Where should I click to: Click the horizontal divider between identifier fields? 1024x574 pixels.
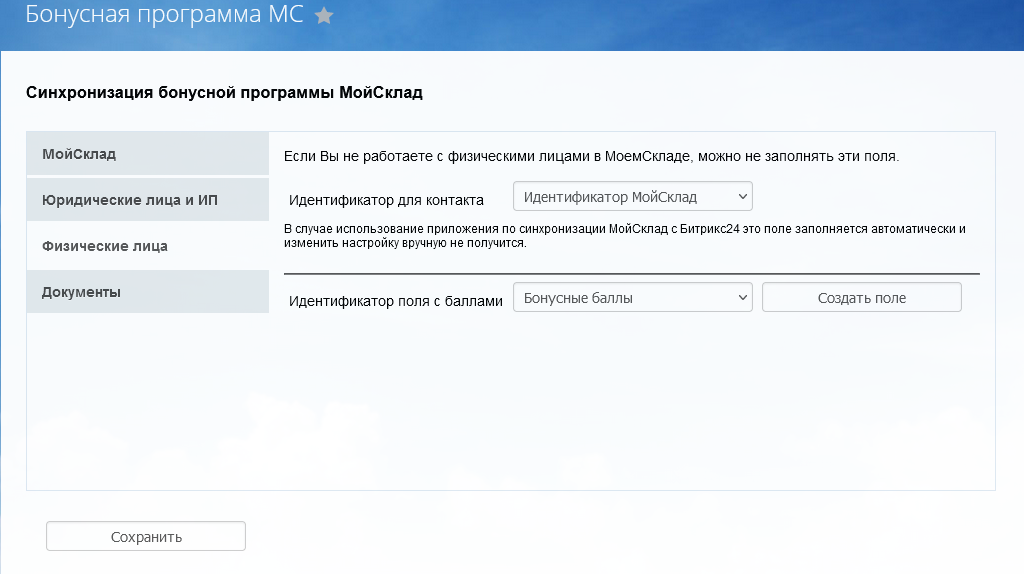632,273
